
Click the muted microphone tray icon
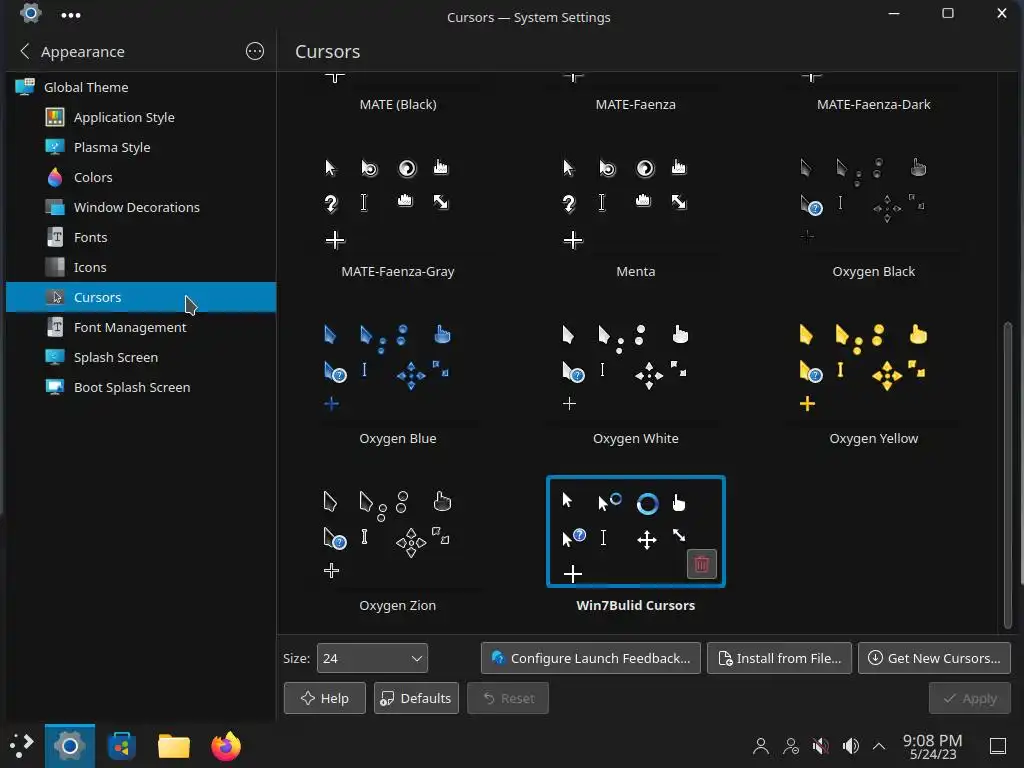[820, 746]
